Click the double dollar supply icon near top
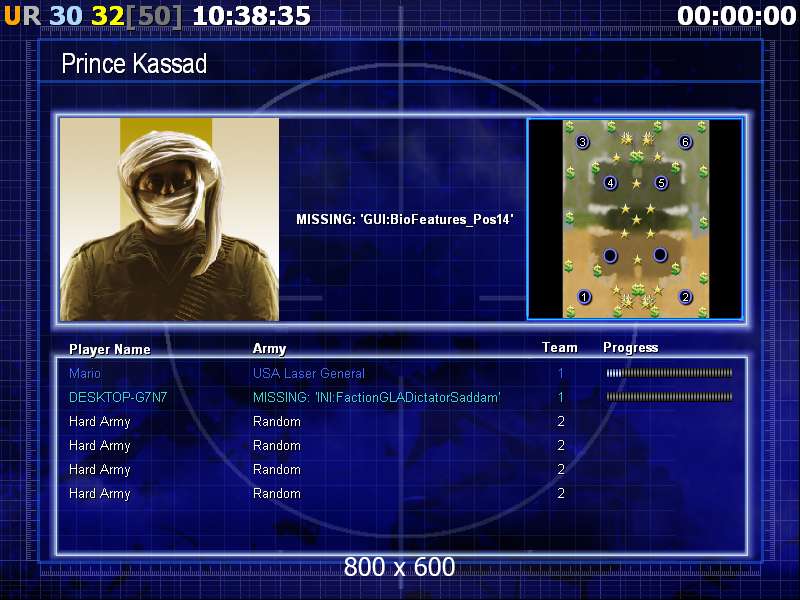This screenshot has height=600, width=800. click(x=636, y=157)
